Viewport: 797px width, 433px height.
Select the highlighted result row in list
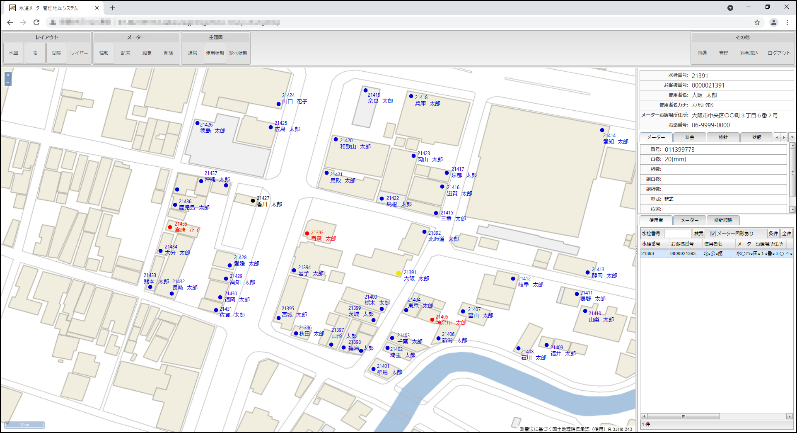(716, 253)
